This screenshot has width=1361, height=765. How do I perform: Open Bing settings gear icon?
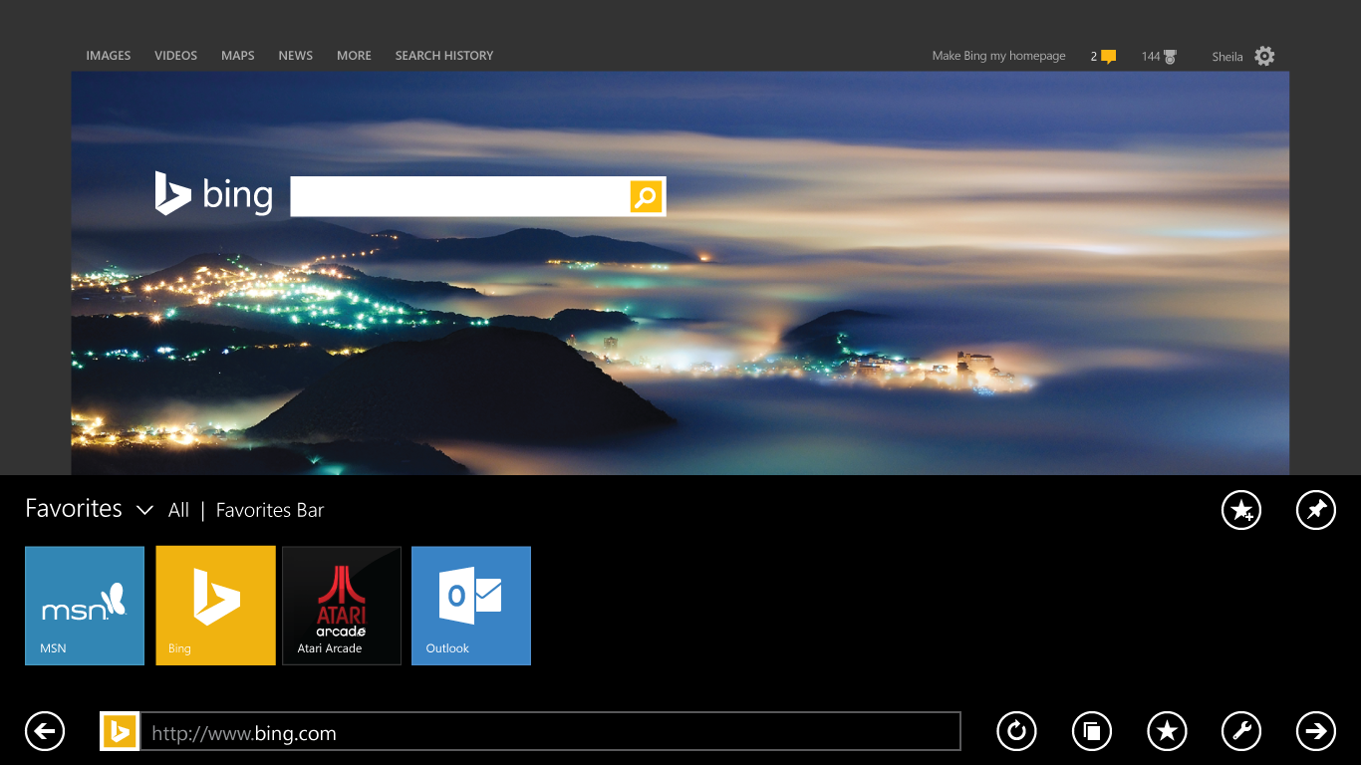pos(1265,56)
